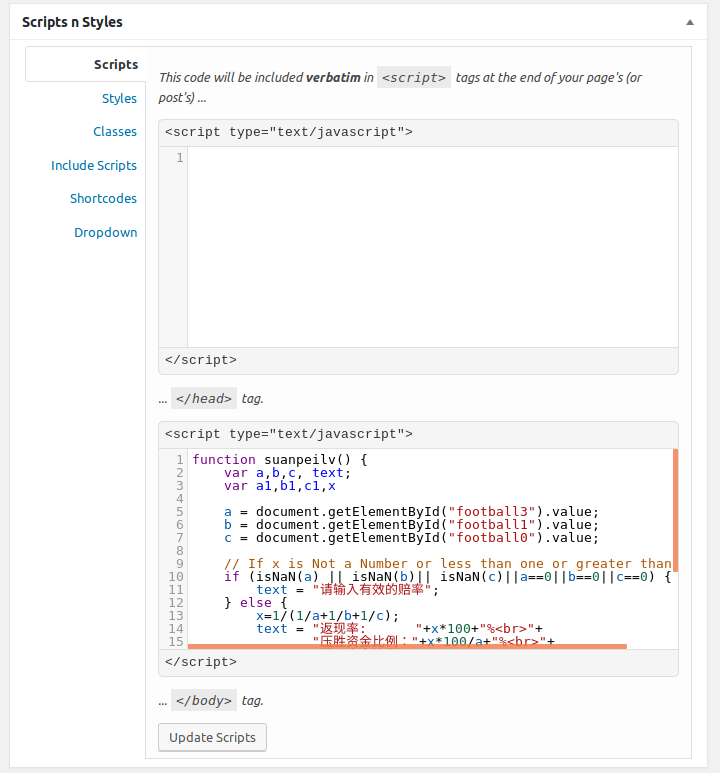Click the </head> code tag label
This screenshot has height=773, width=720.
[204, 398]
